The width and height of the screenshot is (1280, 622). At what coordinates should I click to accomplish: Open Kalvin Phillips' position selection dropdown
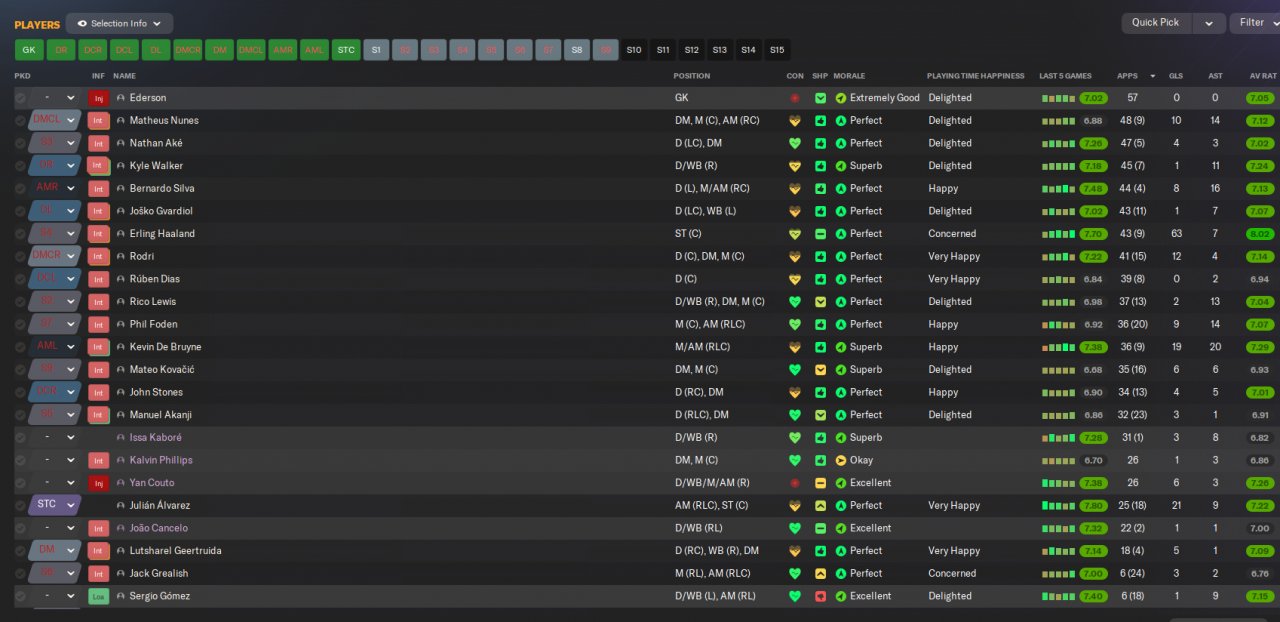click(x=70, y=461)
